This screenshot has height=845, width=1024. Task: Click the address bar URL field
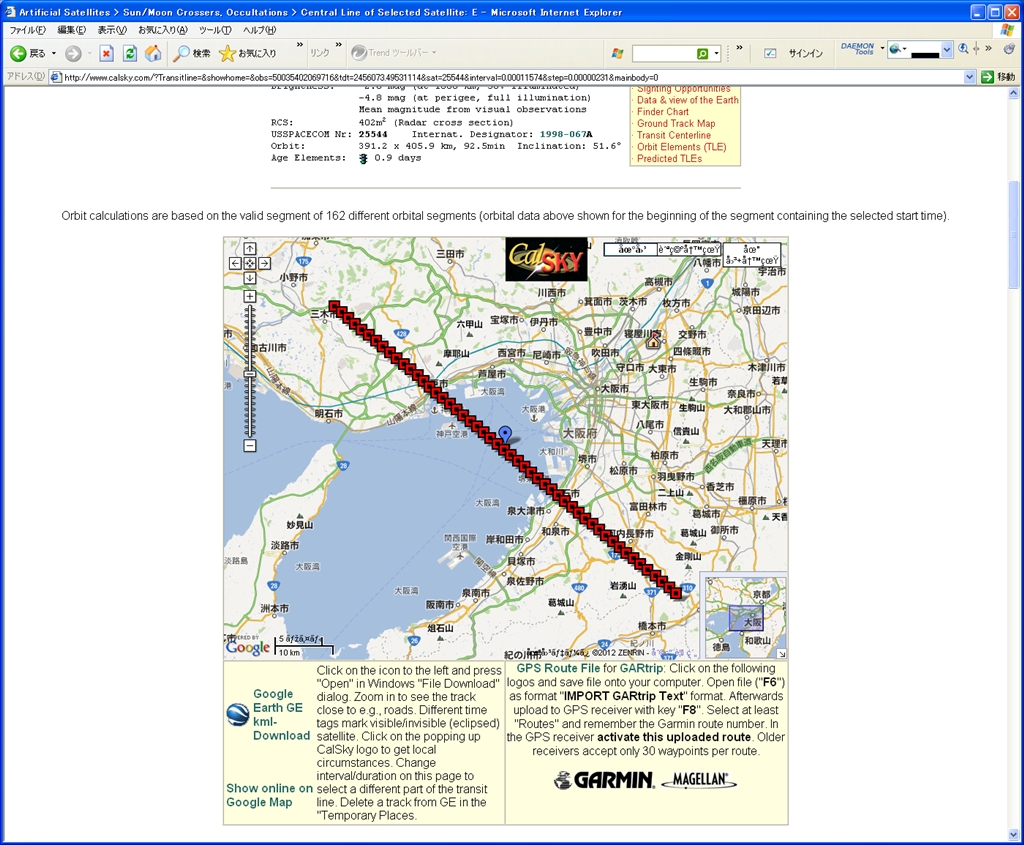513,77
